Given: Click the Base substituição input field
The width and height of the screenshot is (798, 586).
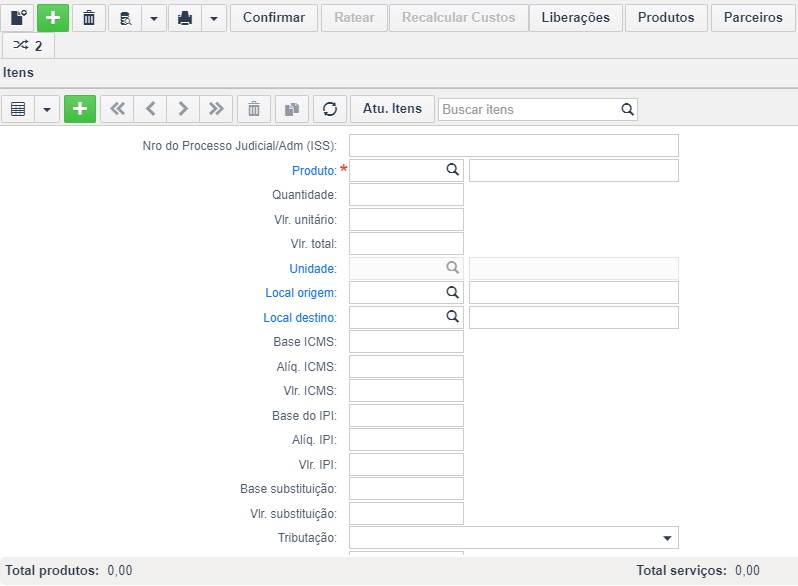Looking at the screenshot, I should click(x=406, y=489).
